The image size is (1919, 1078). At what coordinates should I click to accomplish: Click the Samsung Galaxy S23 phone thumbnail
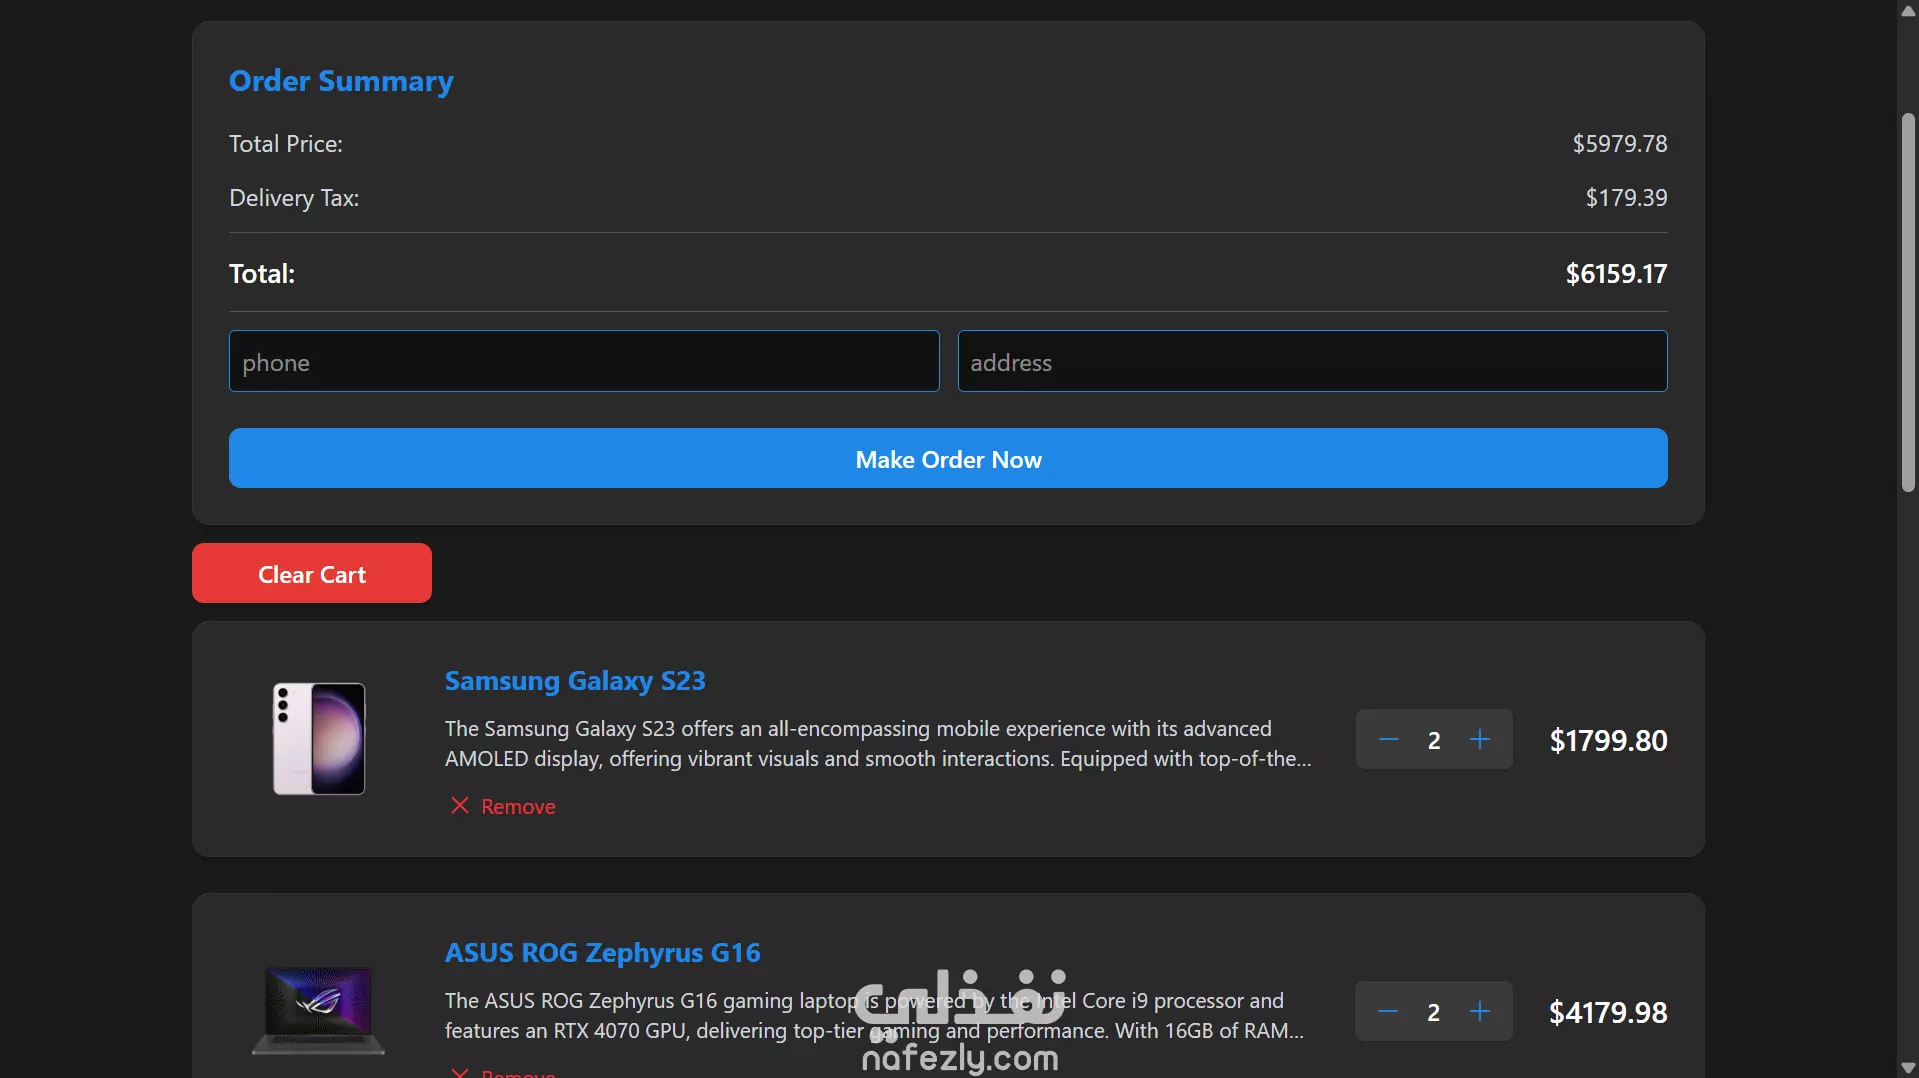coord(319,739)
